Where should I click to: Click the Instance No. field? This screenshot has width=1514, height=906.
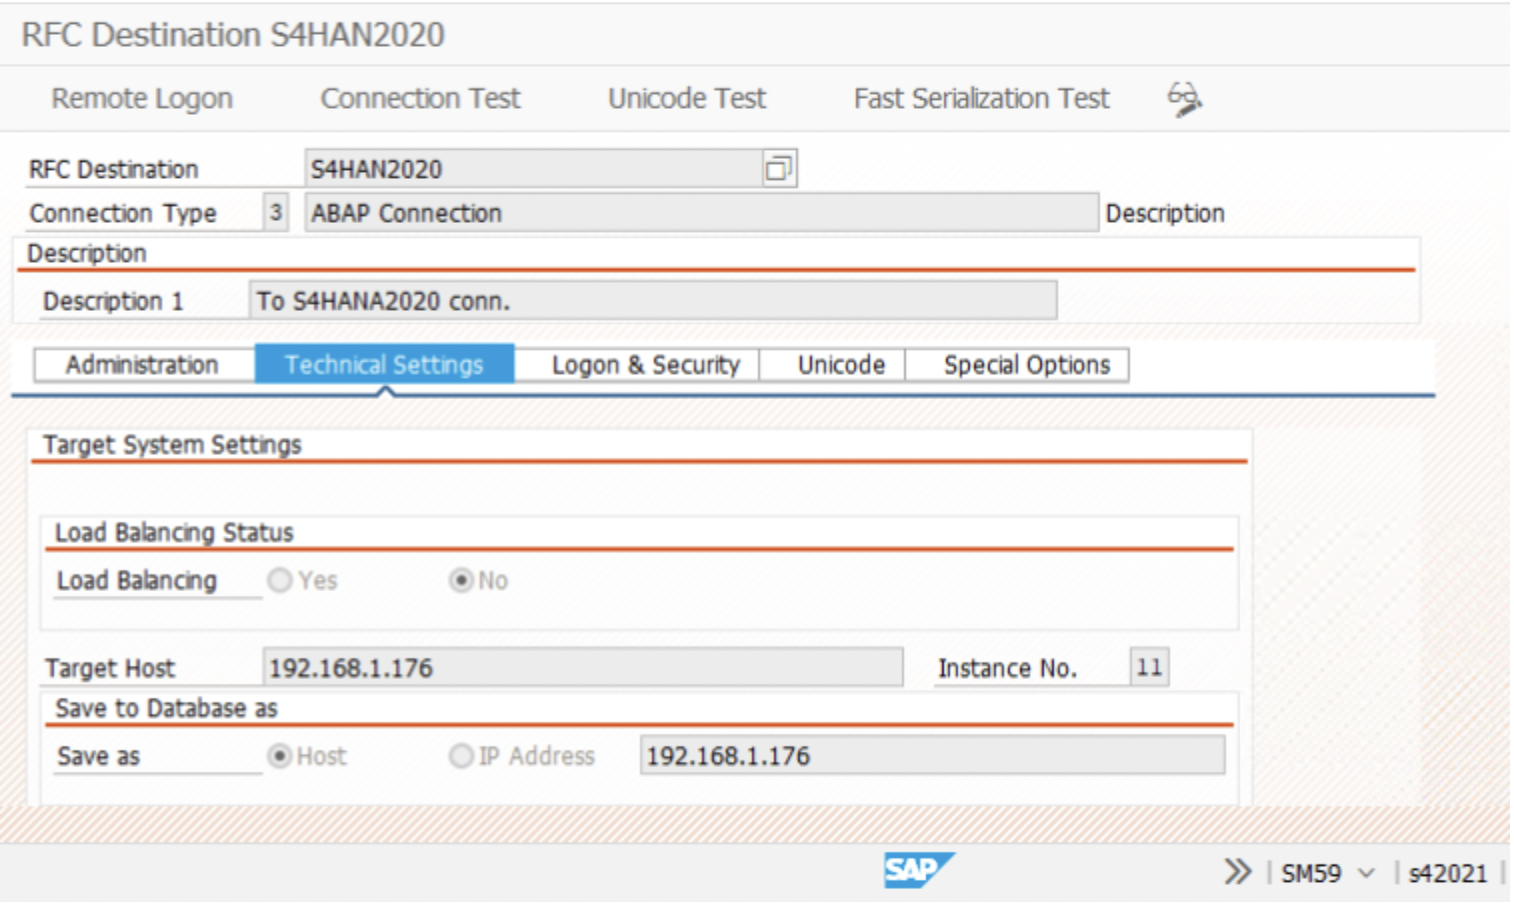click(x=1149, y=667)
